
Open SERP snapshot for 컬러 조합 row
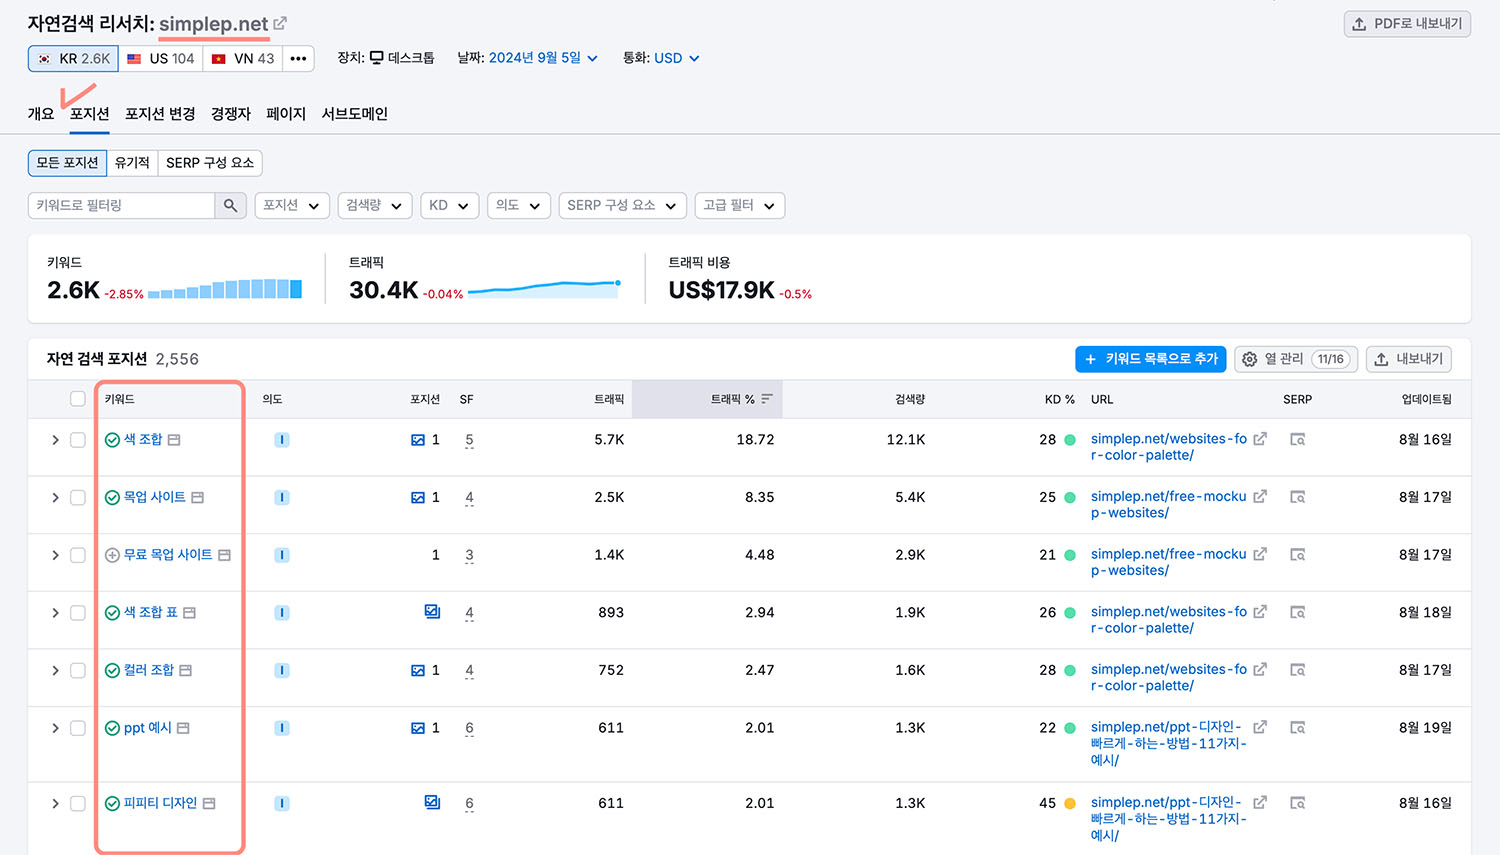1298,670
